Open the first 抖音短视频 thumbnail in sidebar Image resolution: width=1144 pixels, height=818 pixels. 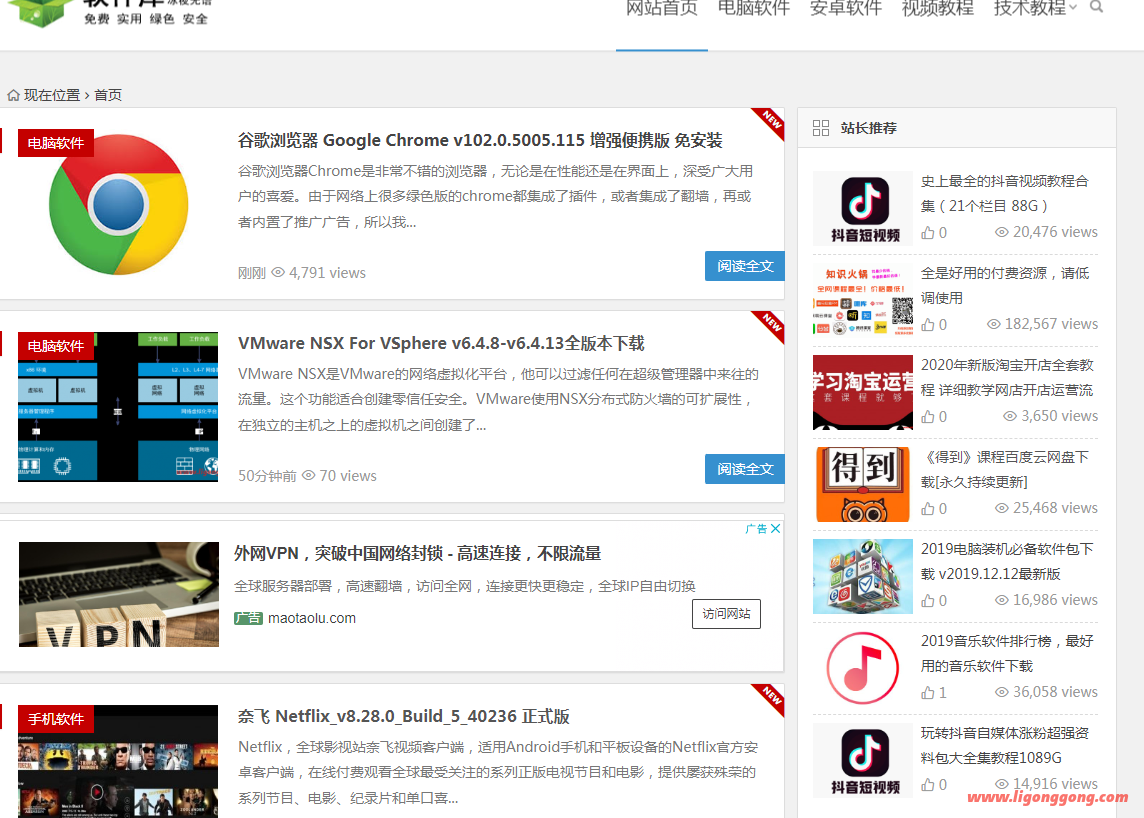[x=863, y=210]
